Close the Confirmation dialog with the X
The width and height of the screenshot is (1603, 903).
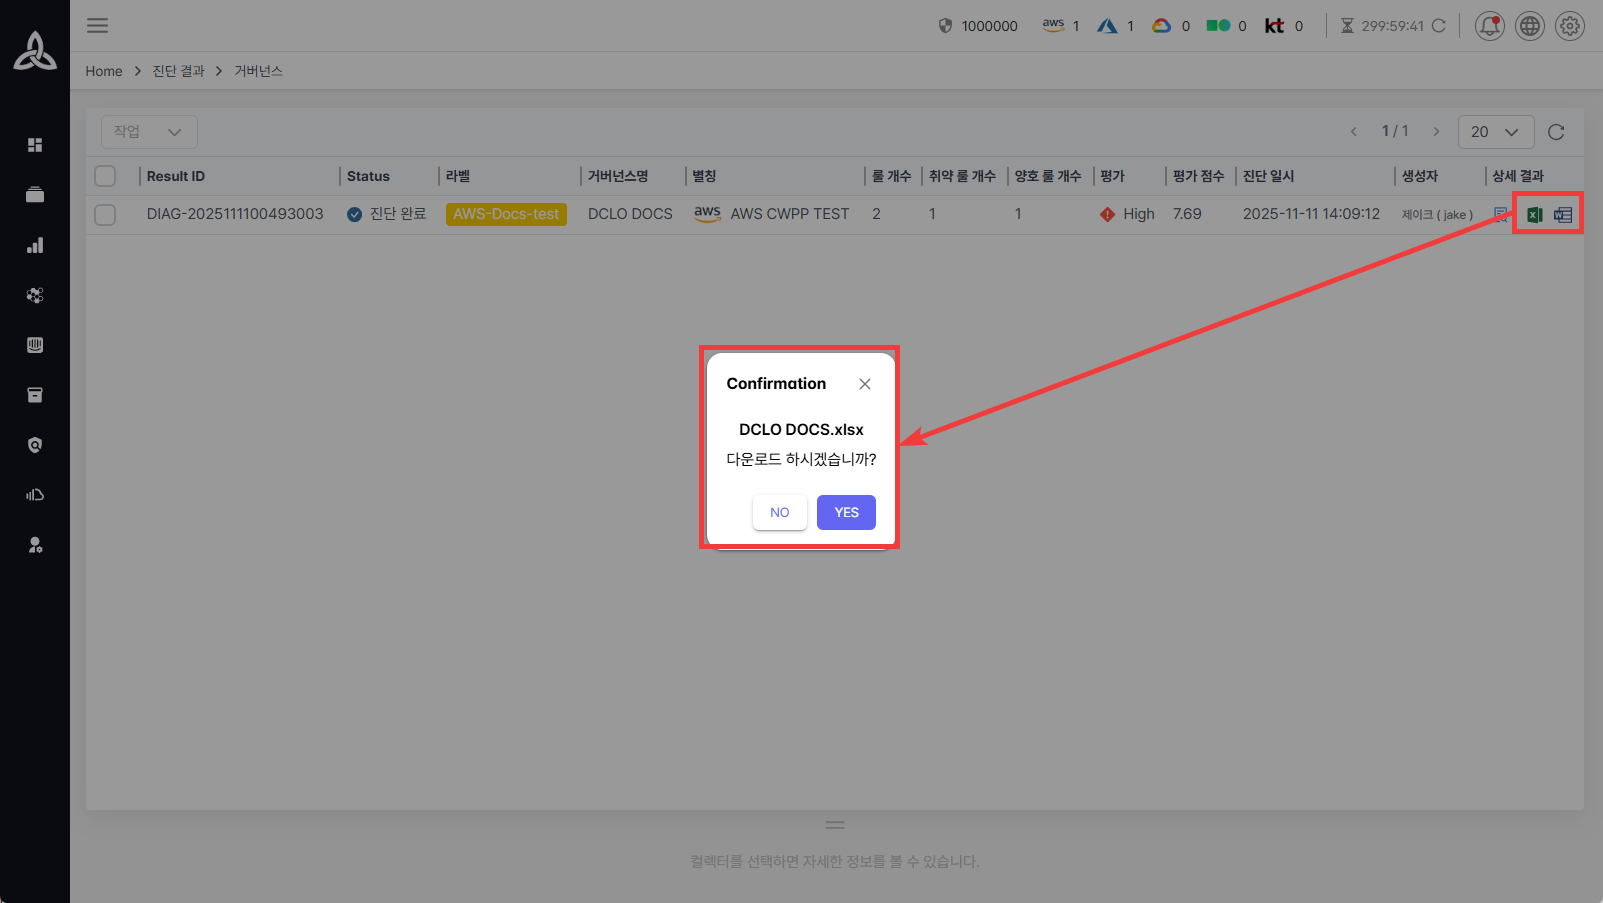865,384
